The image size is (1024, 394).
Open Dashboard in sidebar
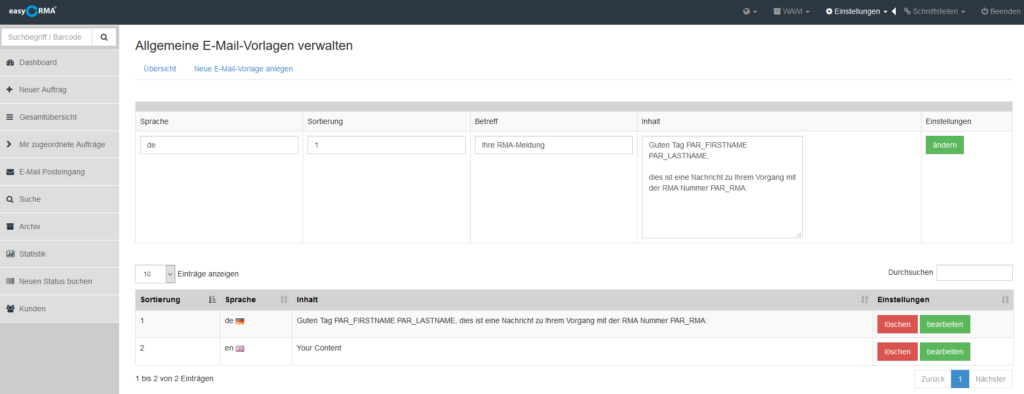click(59, 63)
